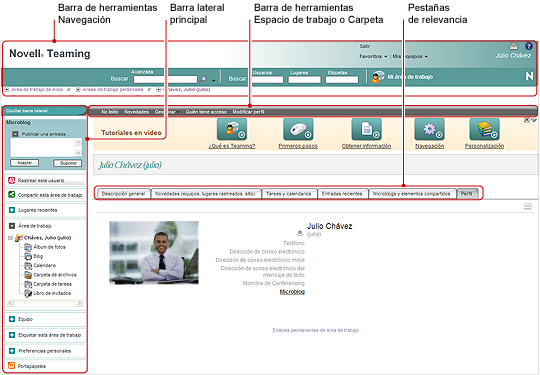Click Modificar perfil

(x=249, y=112)
